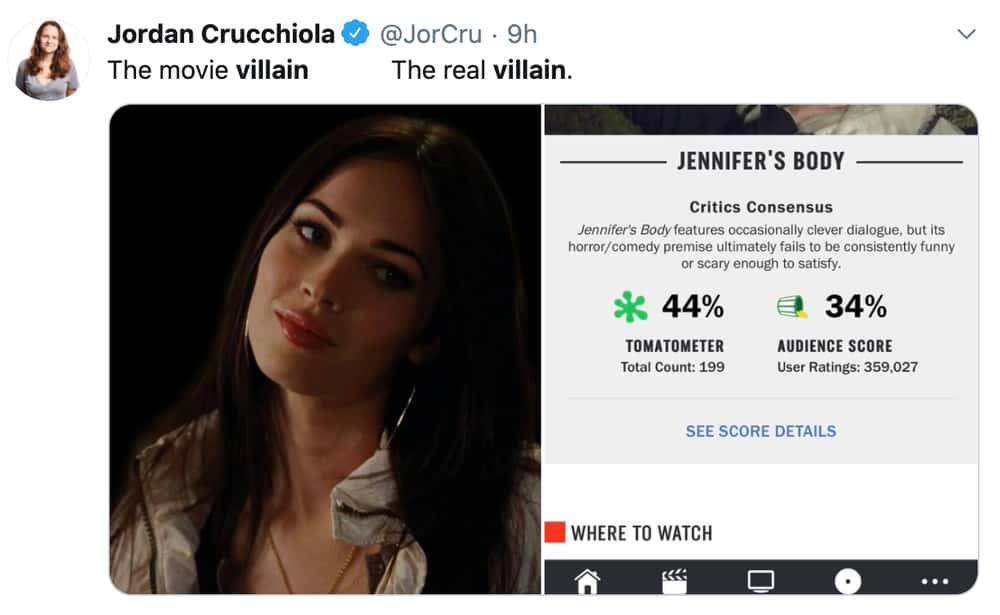Image resolution: width=1000 pixels, height=615 pixels.
Task: Open the three-dots more menu icon
Action: coord(935,581)
